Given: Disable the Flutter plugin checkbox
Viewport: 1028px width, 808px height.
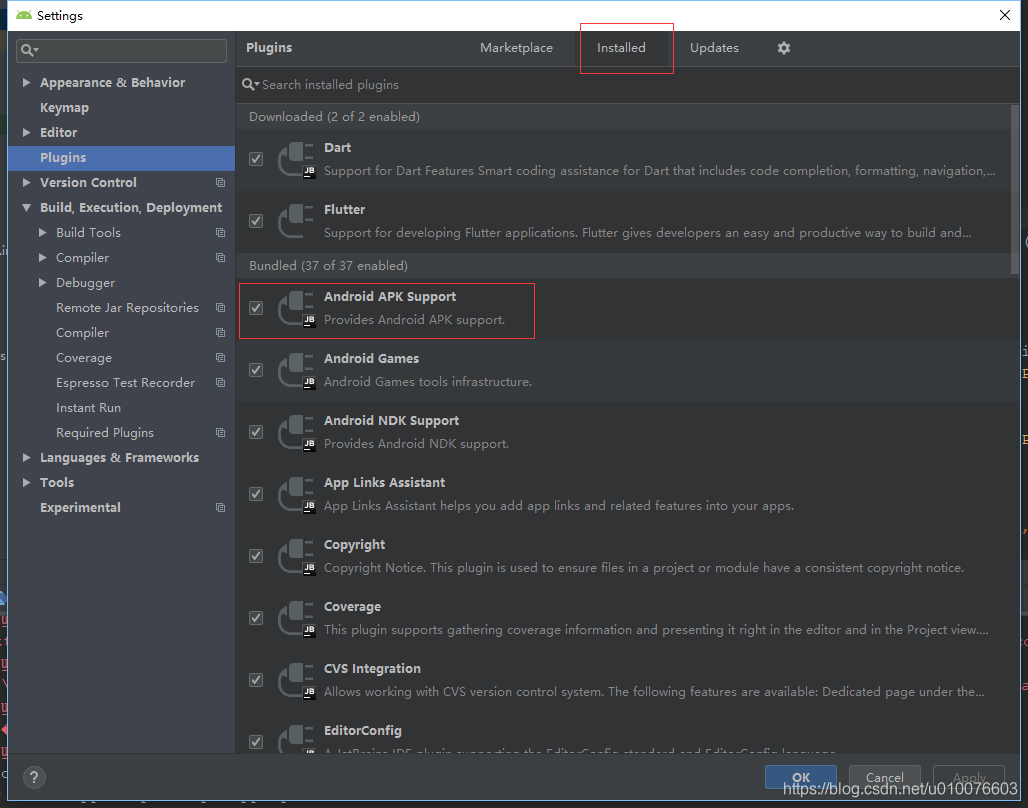Looking at the screenshot, I should (256, 221).
